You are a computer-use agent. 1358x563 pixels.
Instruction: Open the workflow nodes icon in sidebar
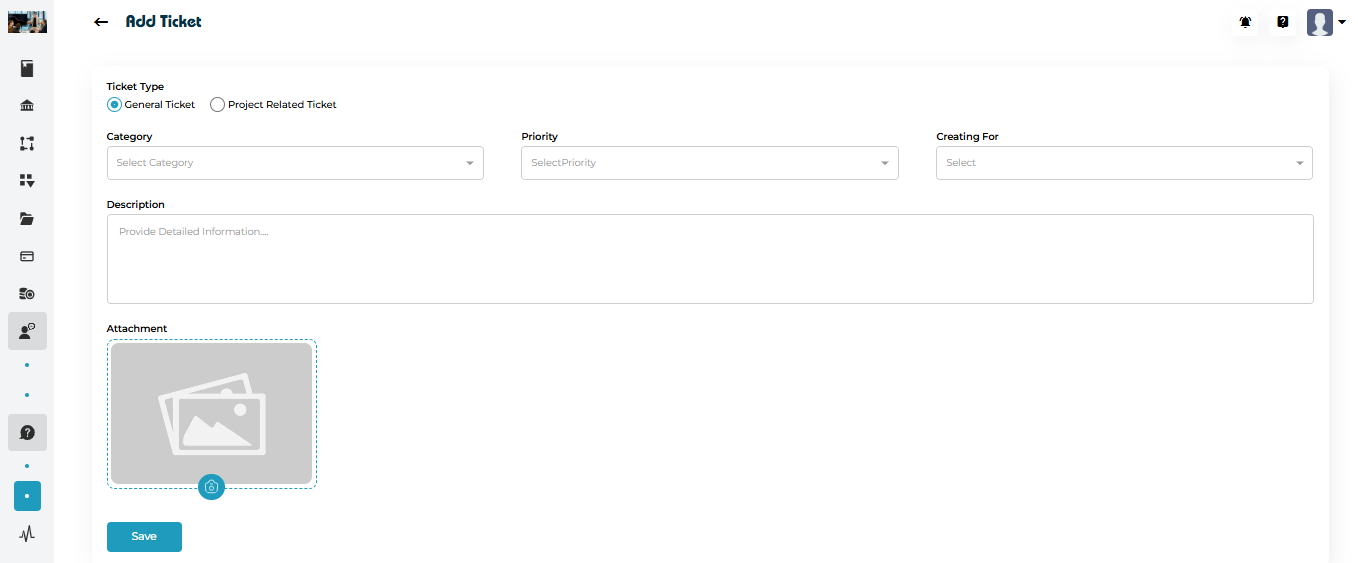(27, 144)
